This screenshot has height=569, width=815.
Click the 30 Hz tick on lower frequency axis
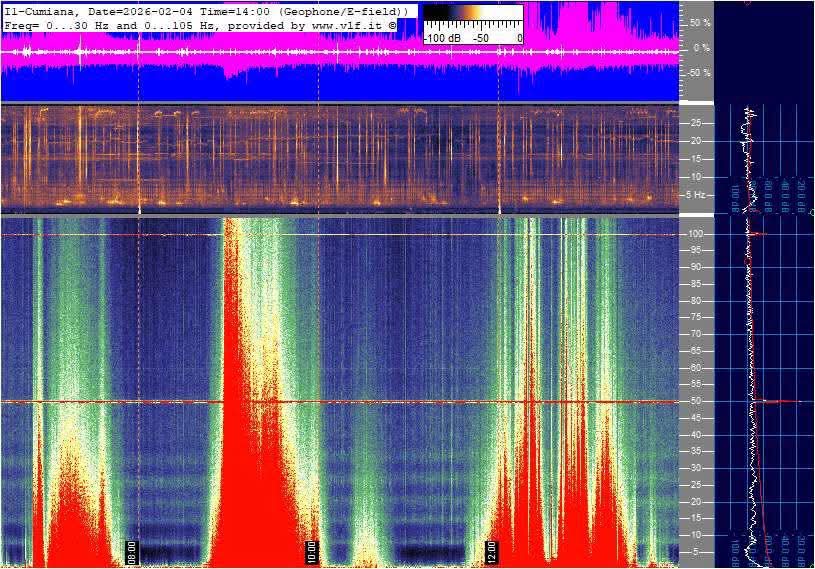[x=697, y=469]
